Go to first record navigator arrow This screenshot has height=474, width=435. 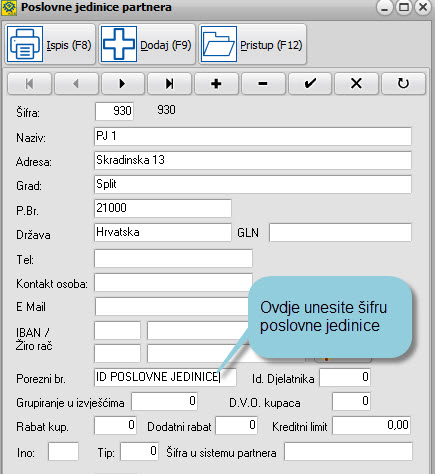(29, 84)
